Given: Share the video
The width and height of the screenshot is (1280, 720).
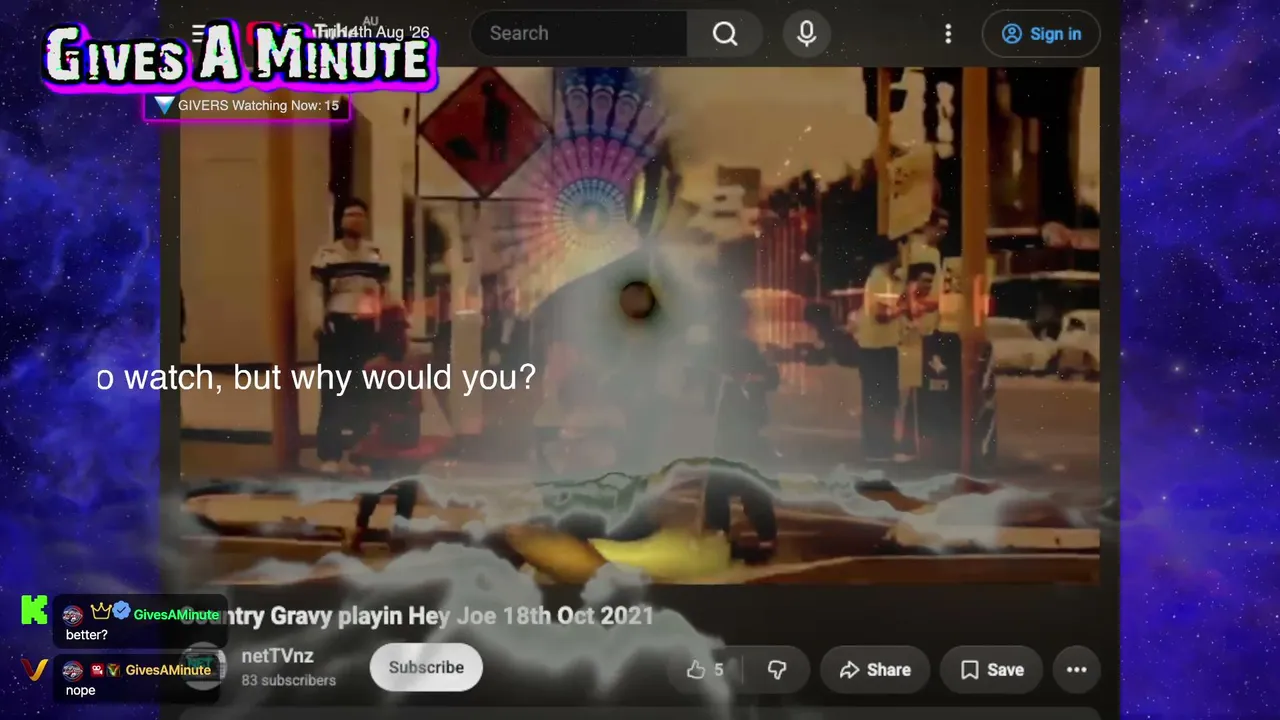Looking at the screenshot, I should point(875,670).
